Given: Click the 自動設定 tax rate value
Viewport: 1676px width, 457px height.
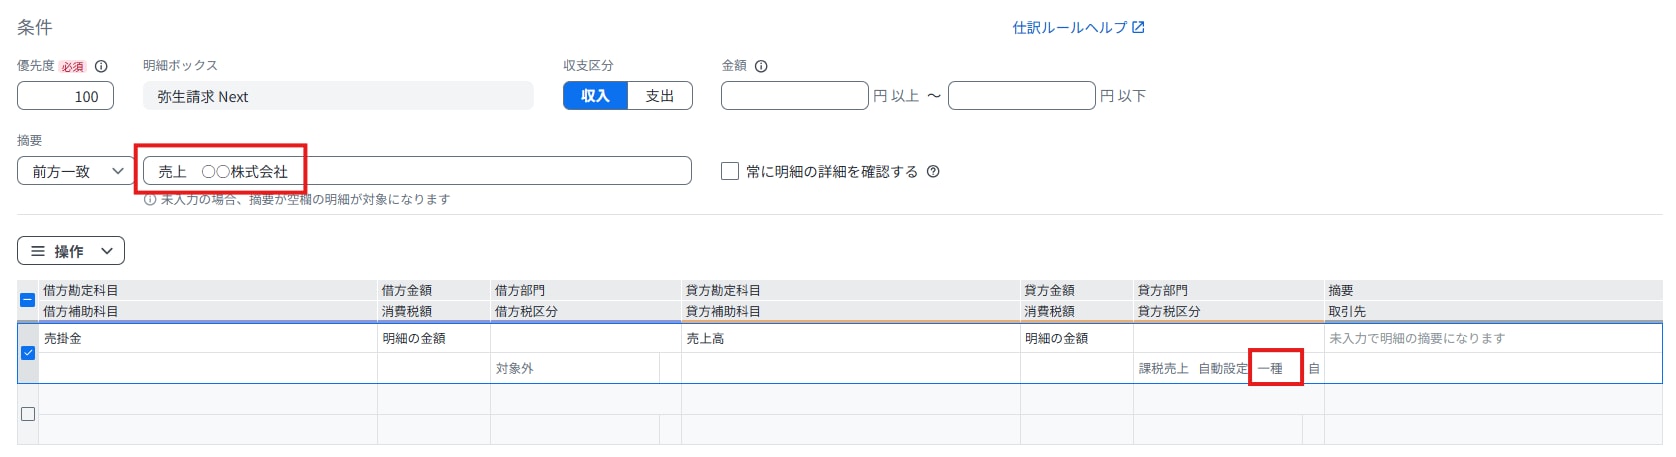Looking at the screenshot, I should click(x=1223, y=368).
